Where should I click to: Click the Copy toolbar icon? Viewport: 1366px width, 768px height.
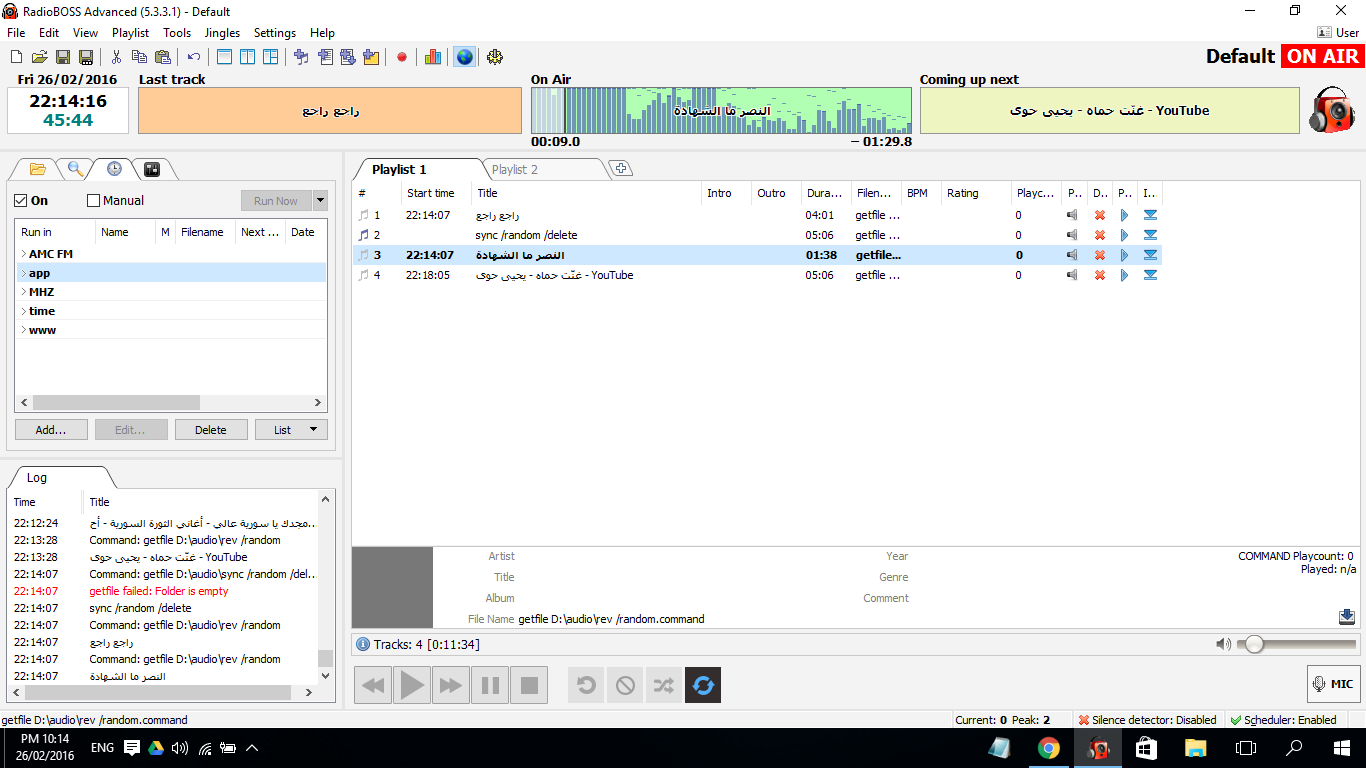click(139, 57)
